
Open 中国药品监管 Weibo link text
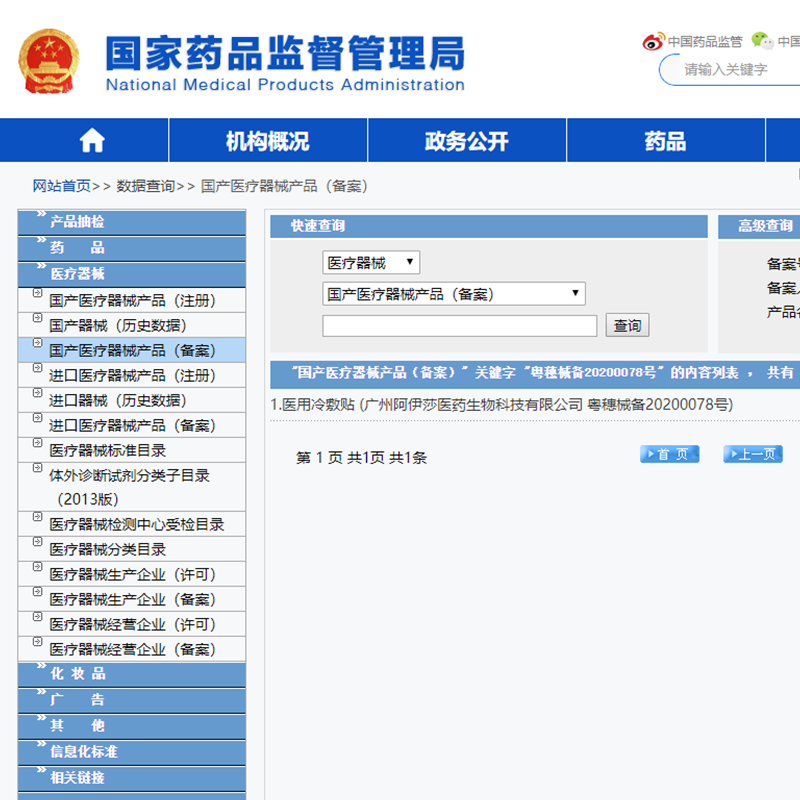705,42
